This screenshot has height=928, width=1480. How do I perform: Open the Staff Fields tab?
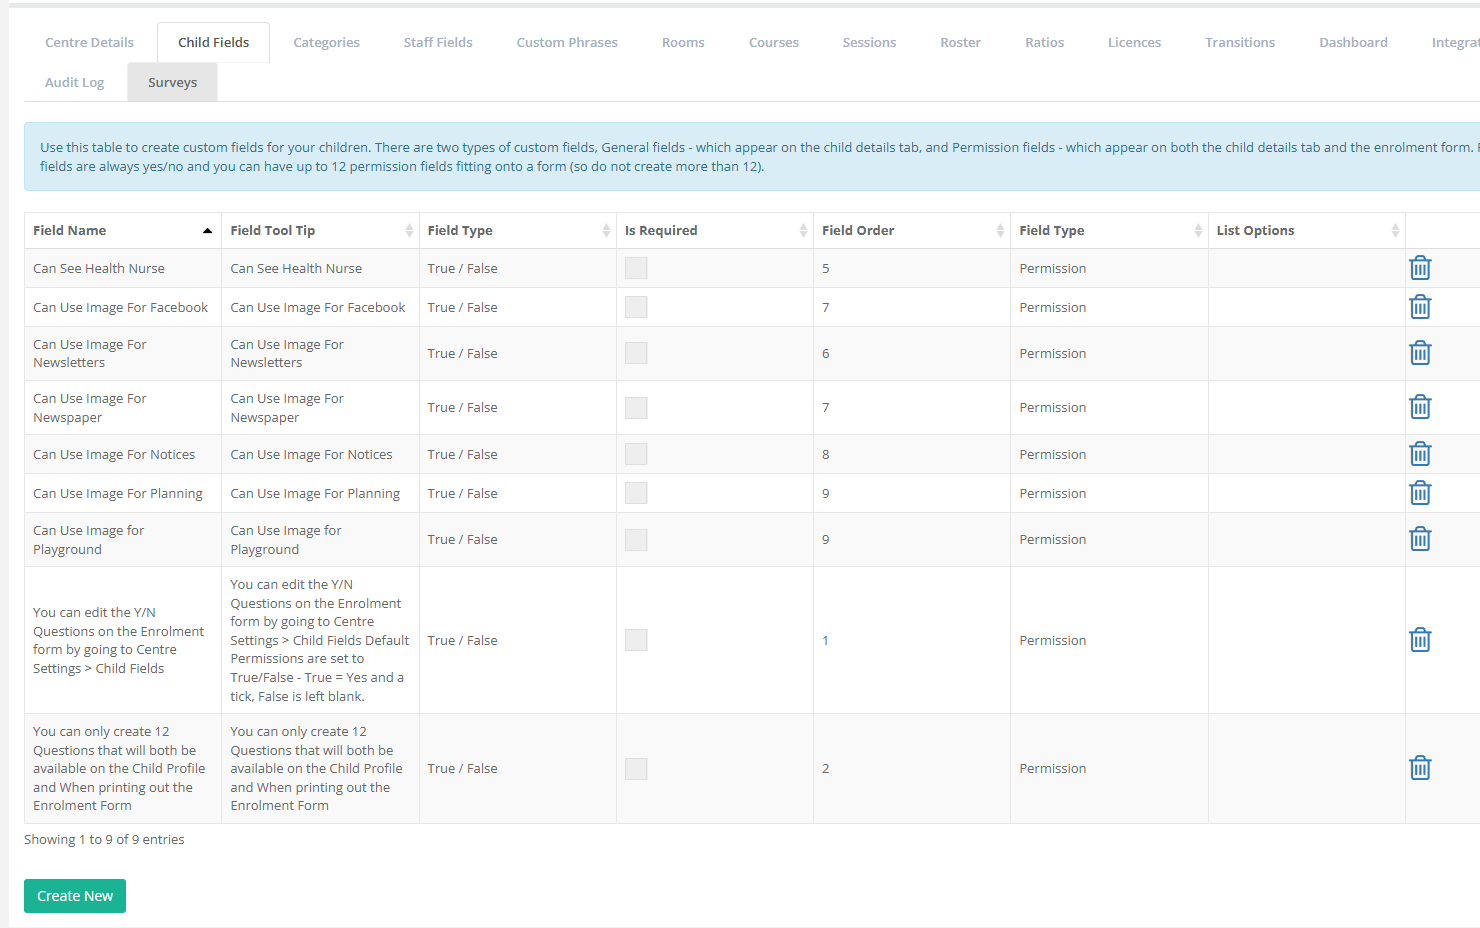pos(438,42)
